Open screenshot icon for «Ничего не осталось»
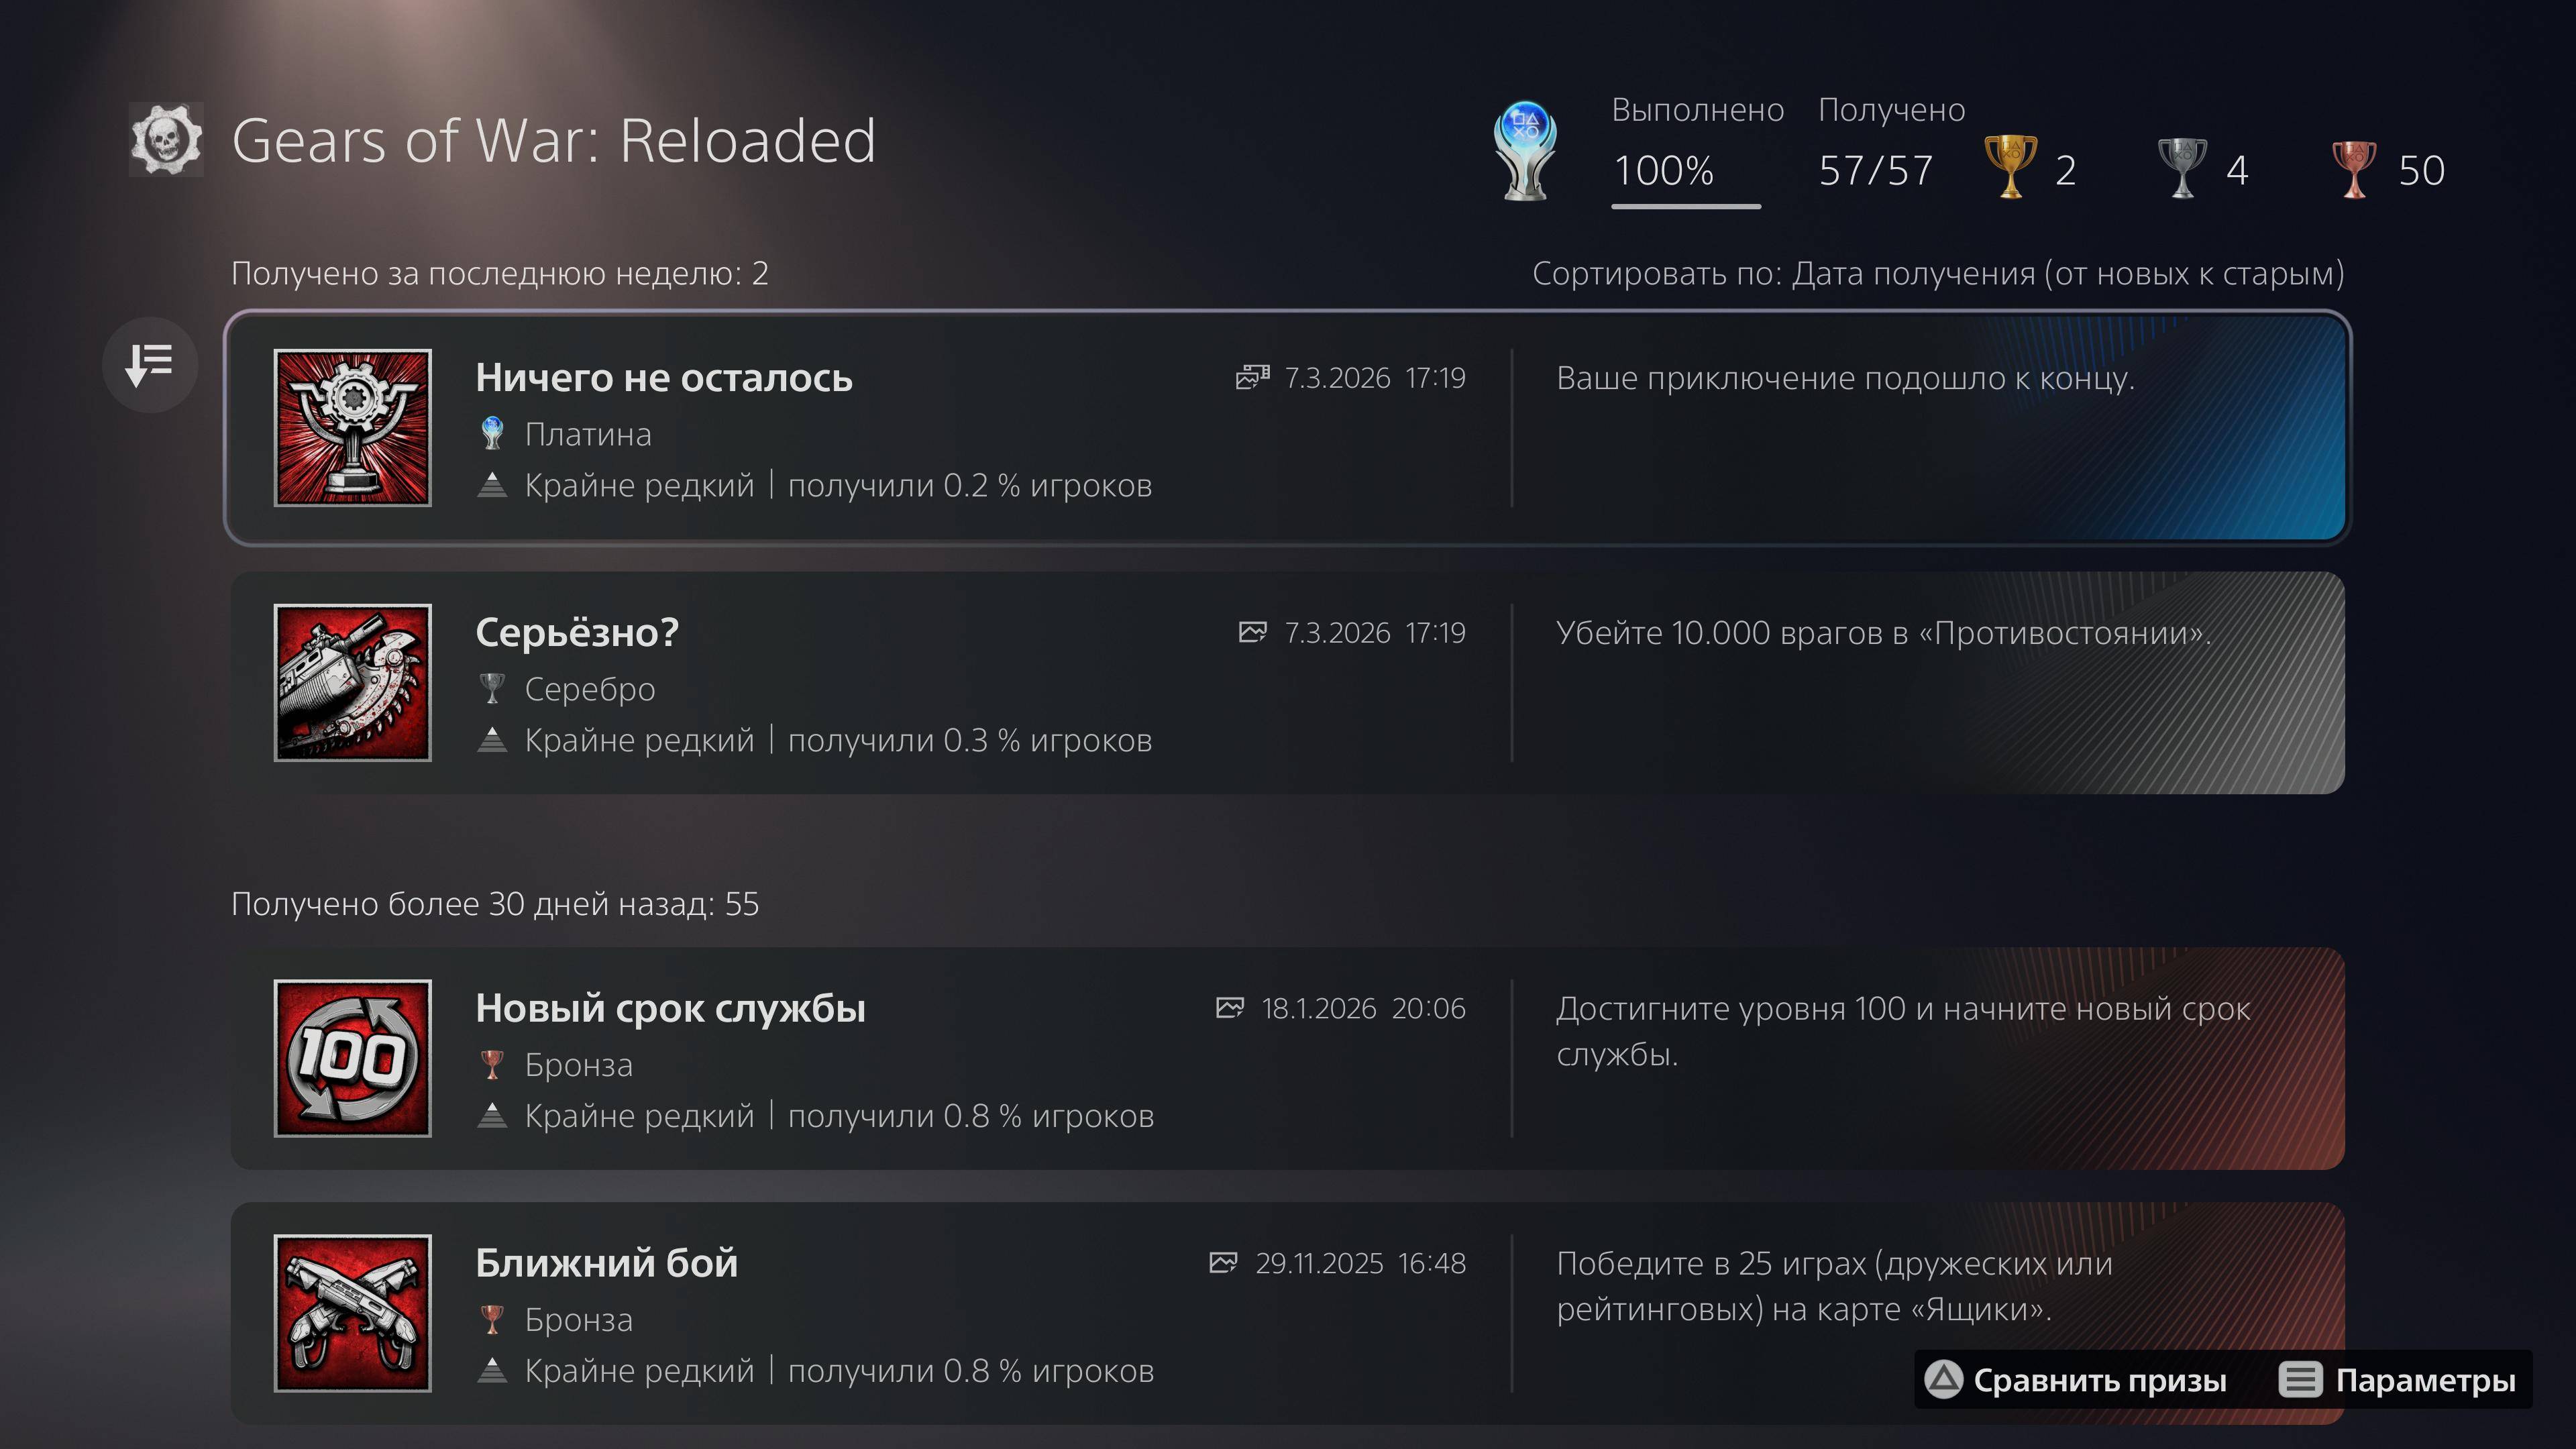This screenshot has height=1449, width=2576. pos(1252,377)
